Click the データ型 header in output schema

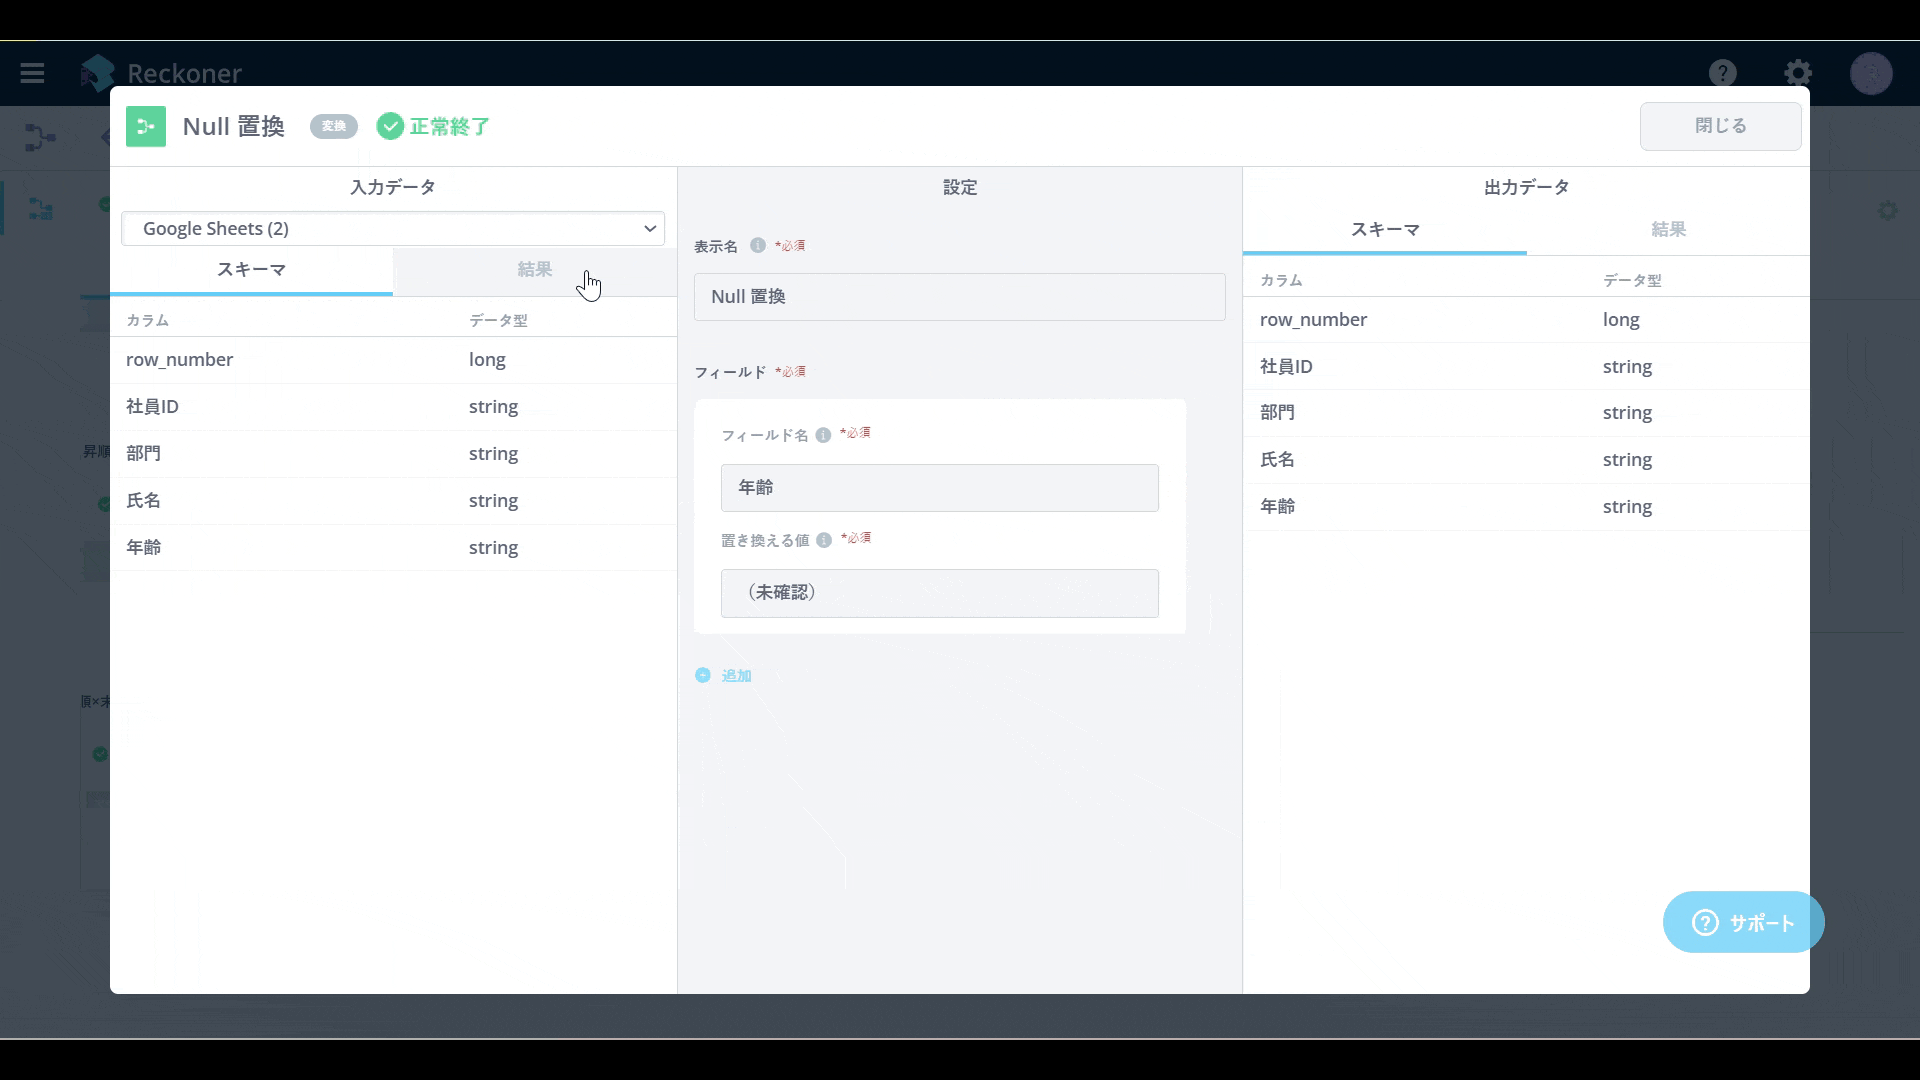tap(1632, 281)
